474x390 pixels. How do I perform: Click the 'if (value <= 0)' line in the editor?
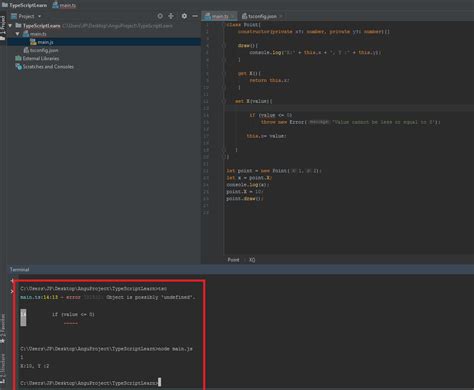(x=271, y=115)
